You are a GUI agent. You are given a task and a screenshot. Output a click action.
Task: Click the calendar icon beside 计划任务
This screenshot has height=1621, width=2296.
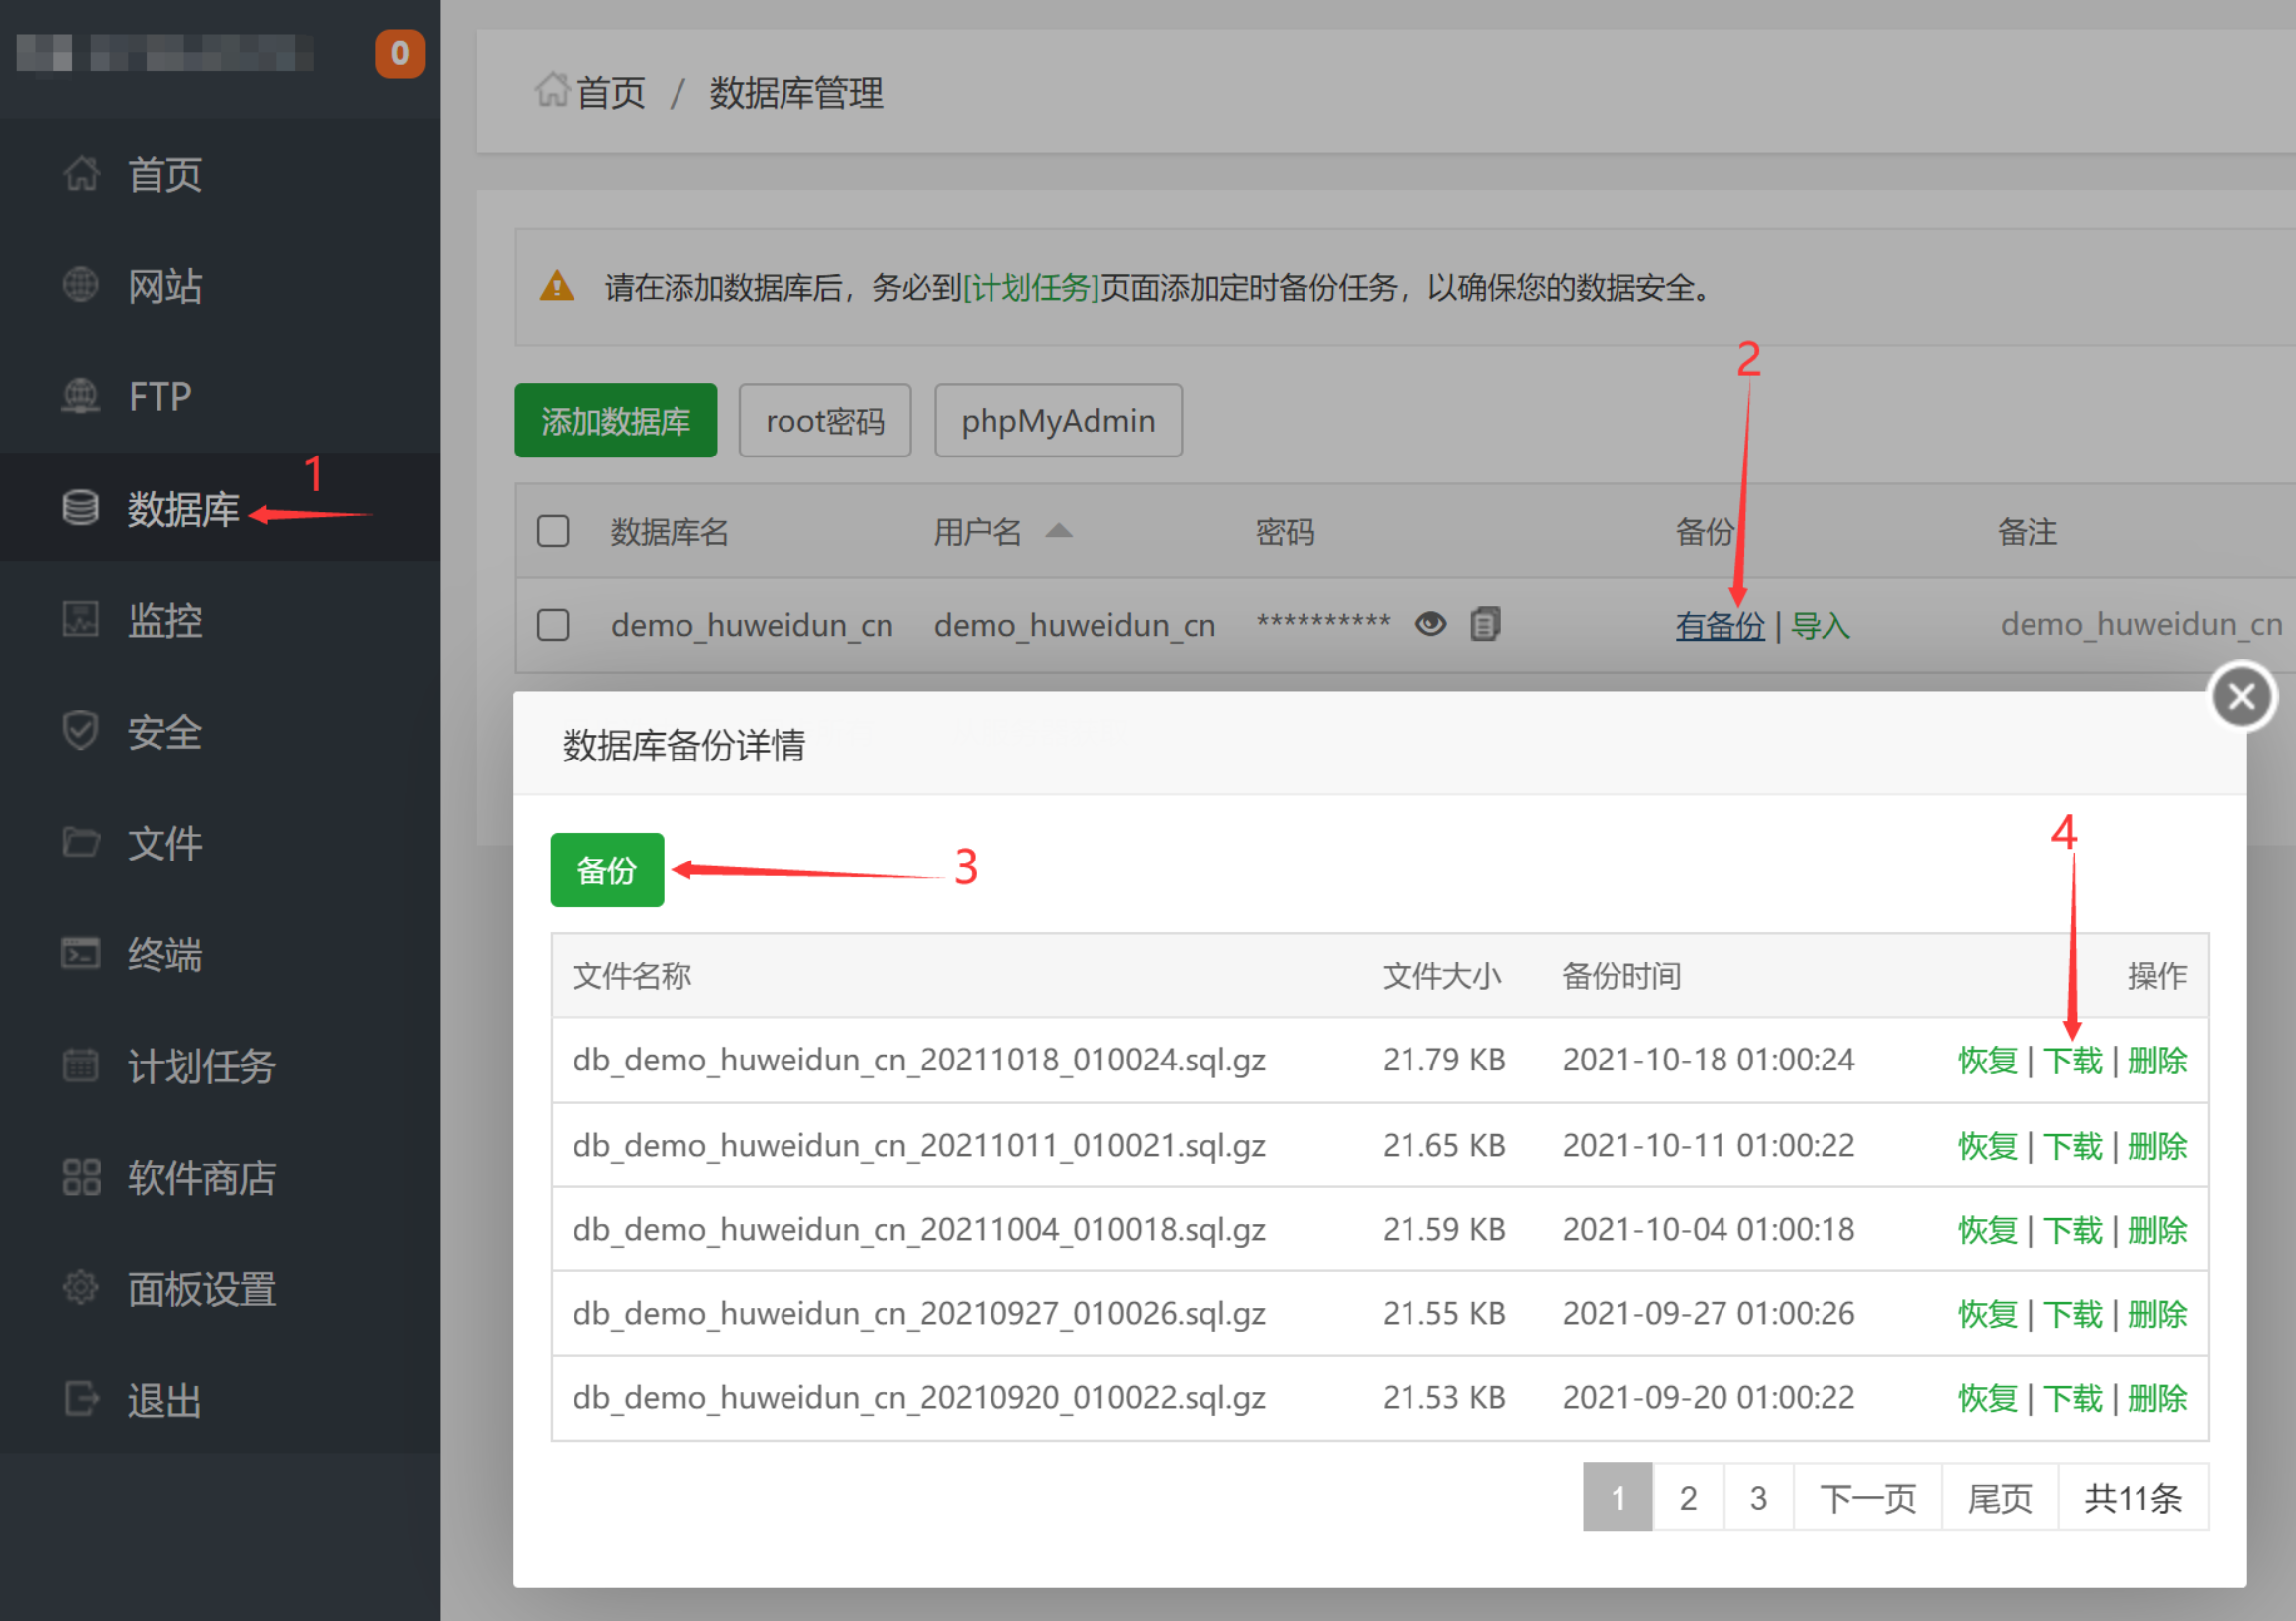point(82,1065)
